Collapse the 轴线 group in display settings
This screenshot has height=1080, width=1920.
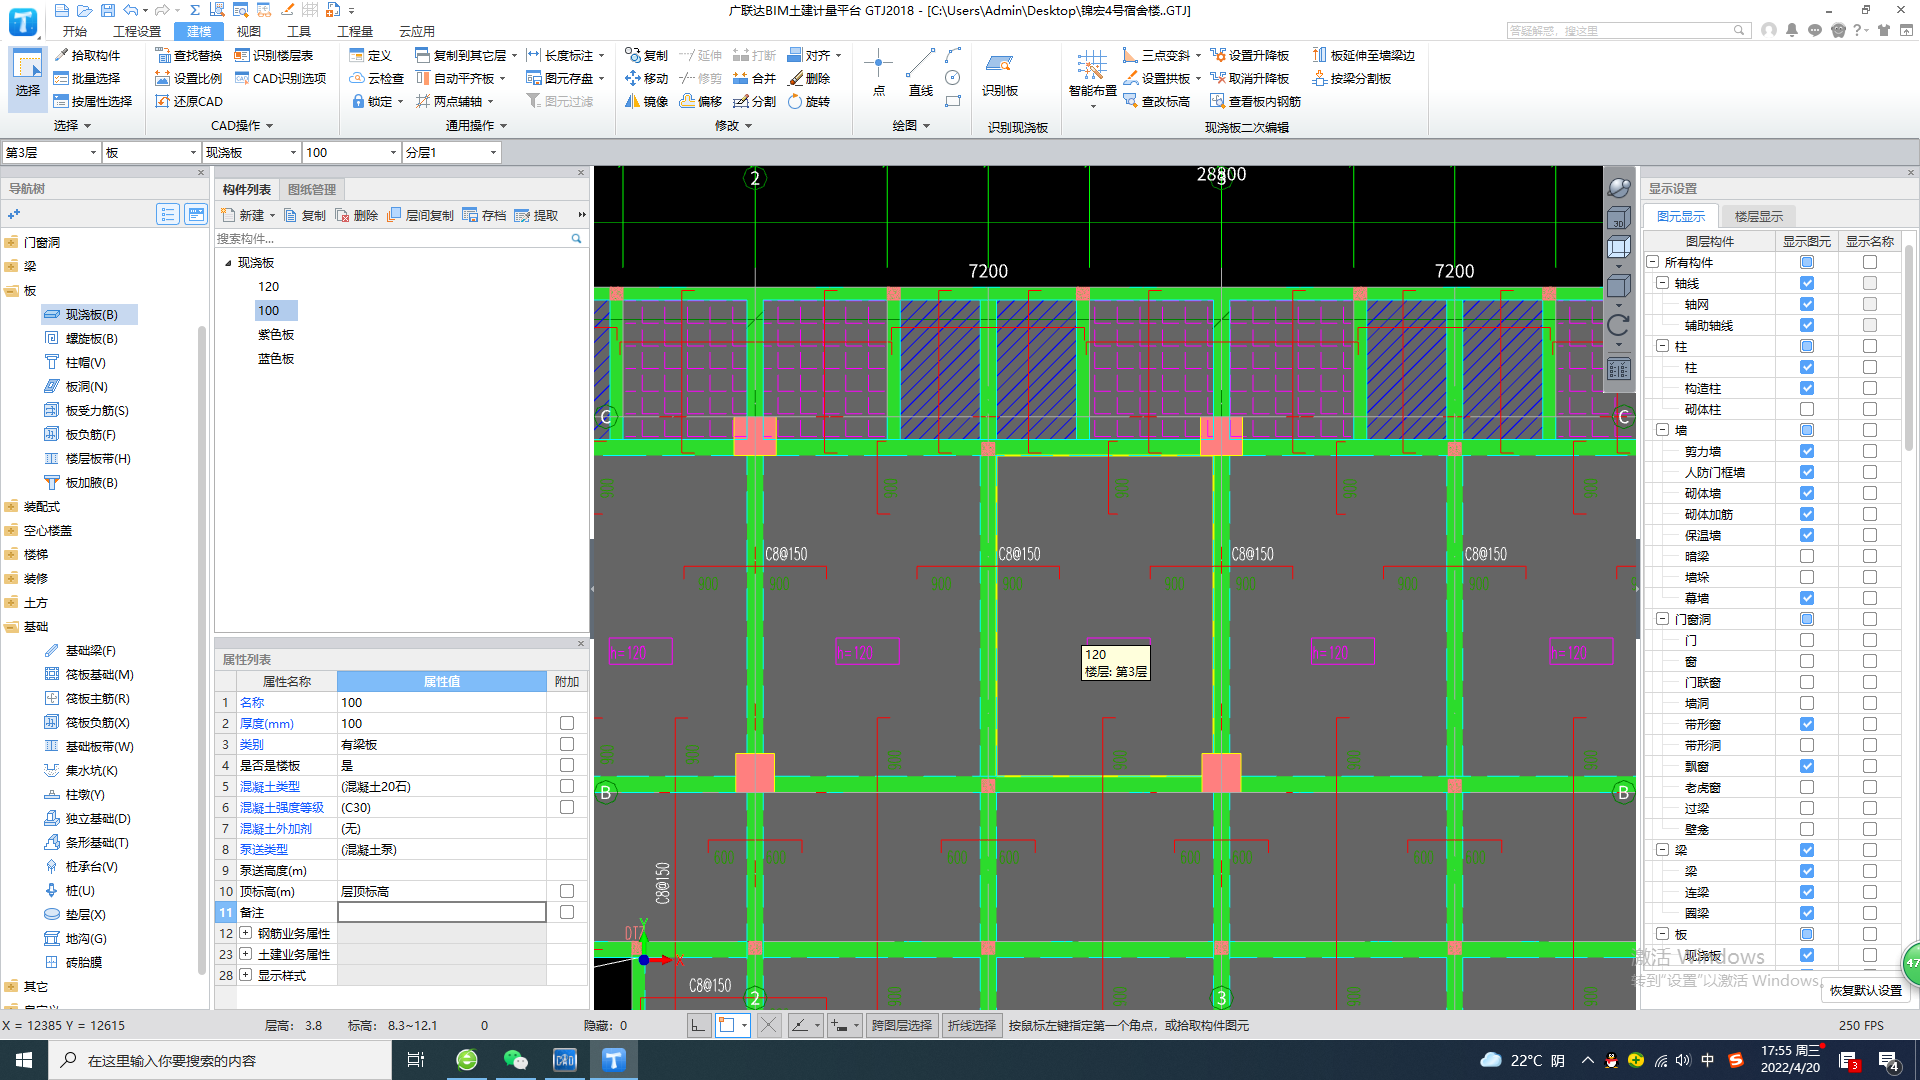tap(1662, 283)
